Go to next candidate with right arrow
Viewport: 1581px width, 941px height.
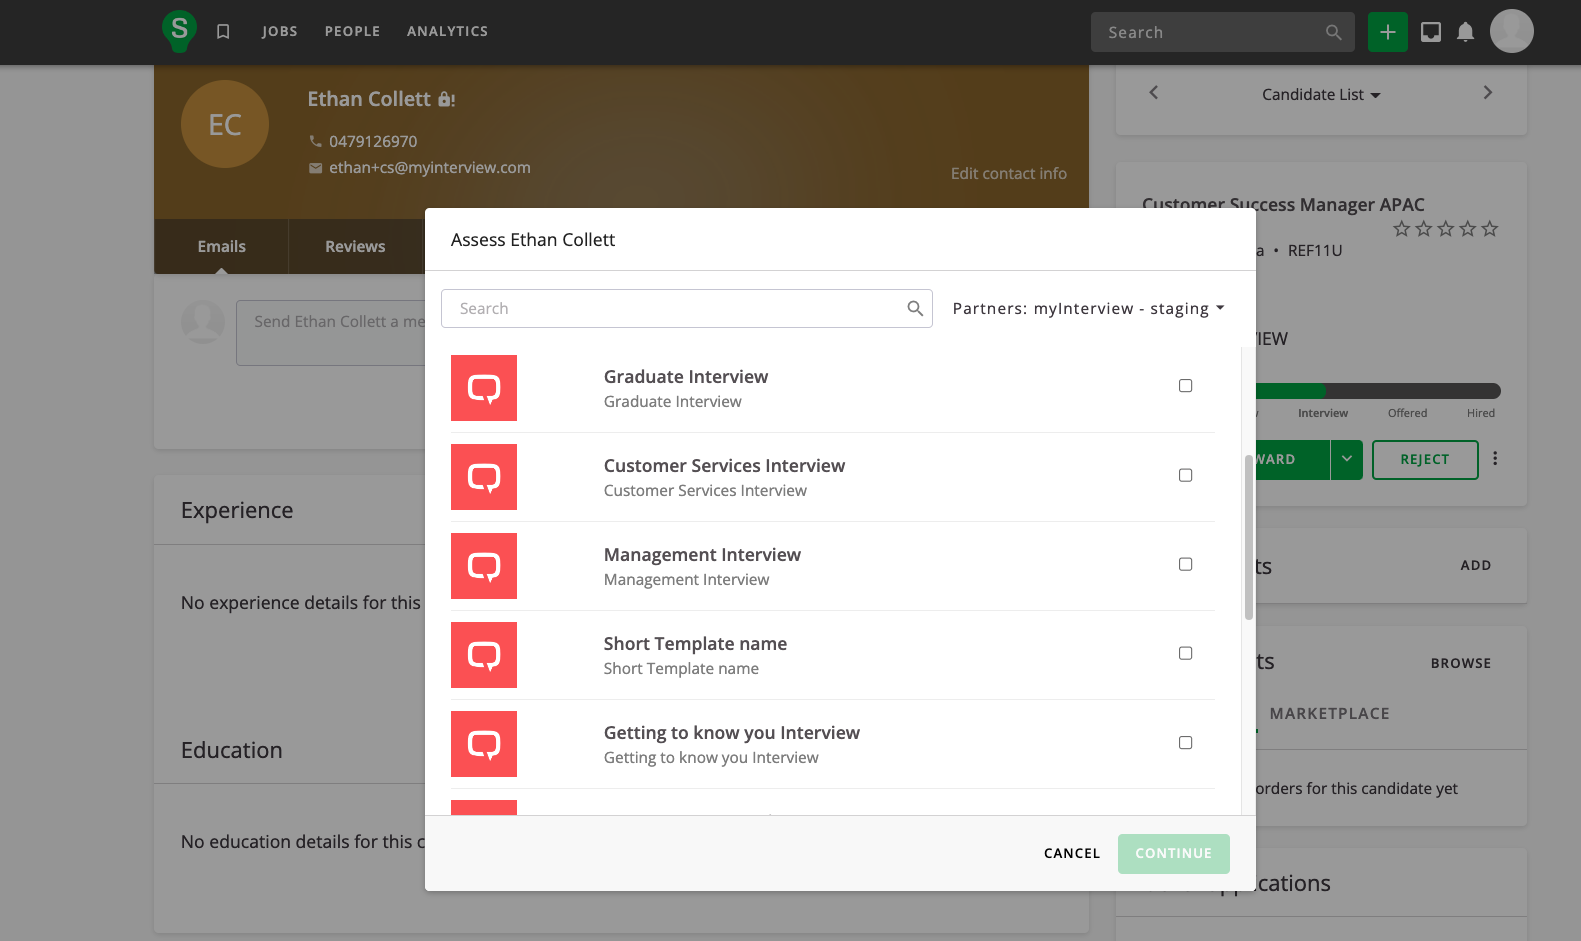tap(1487, 93)
